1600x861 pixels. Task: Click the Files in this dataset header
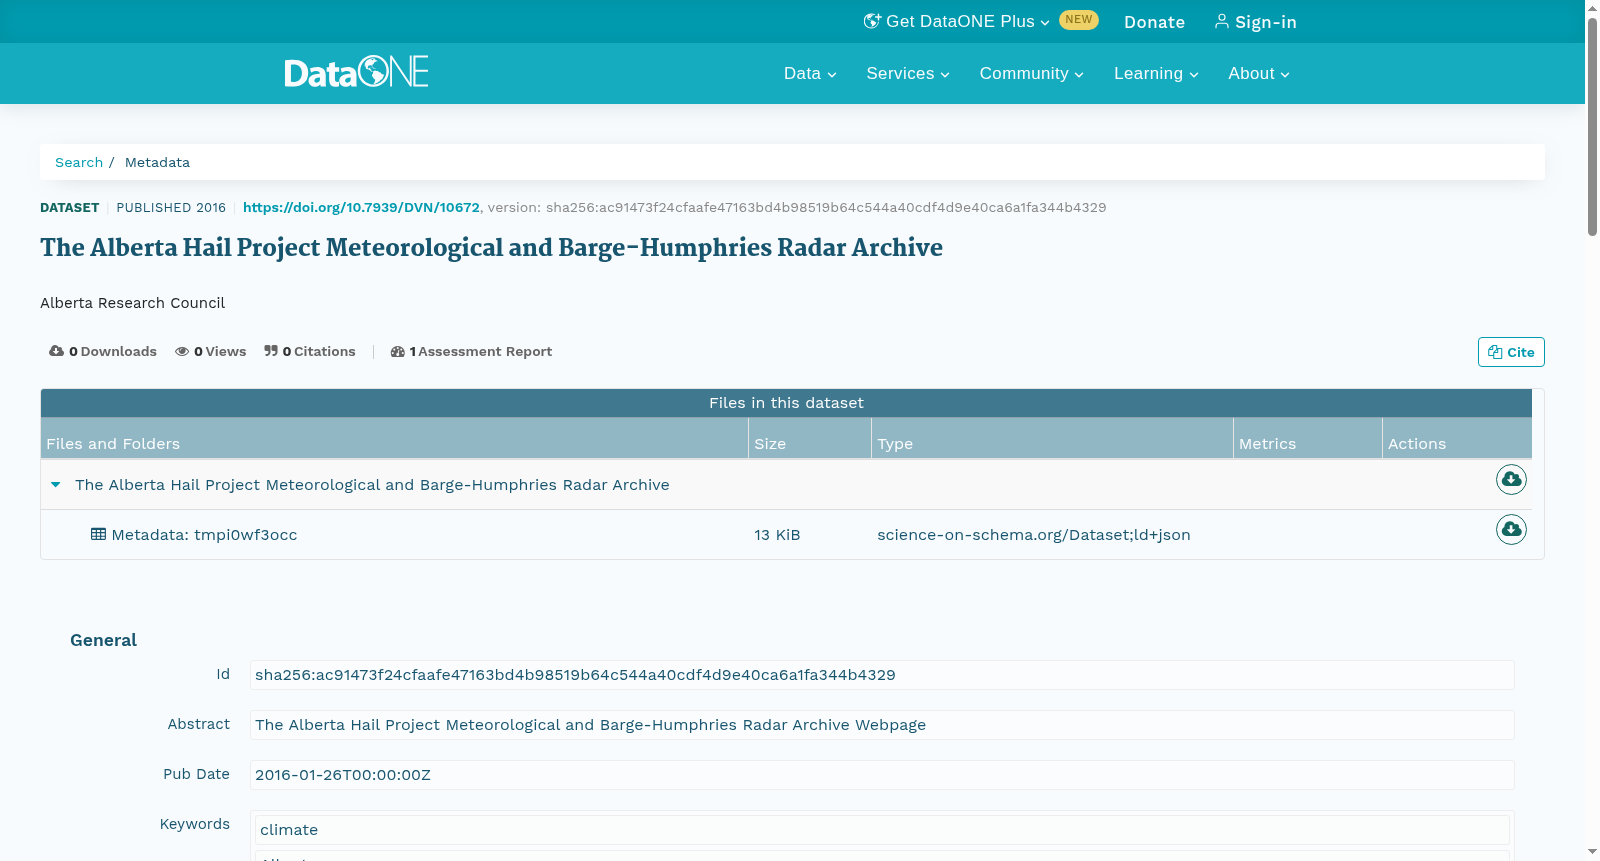click(x=786, y=403)
